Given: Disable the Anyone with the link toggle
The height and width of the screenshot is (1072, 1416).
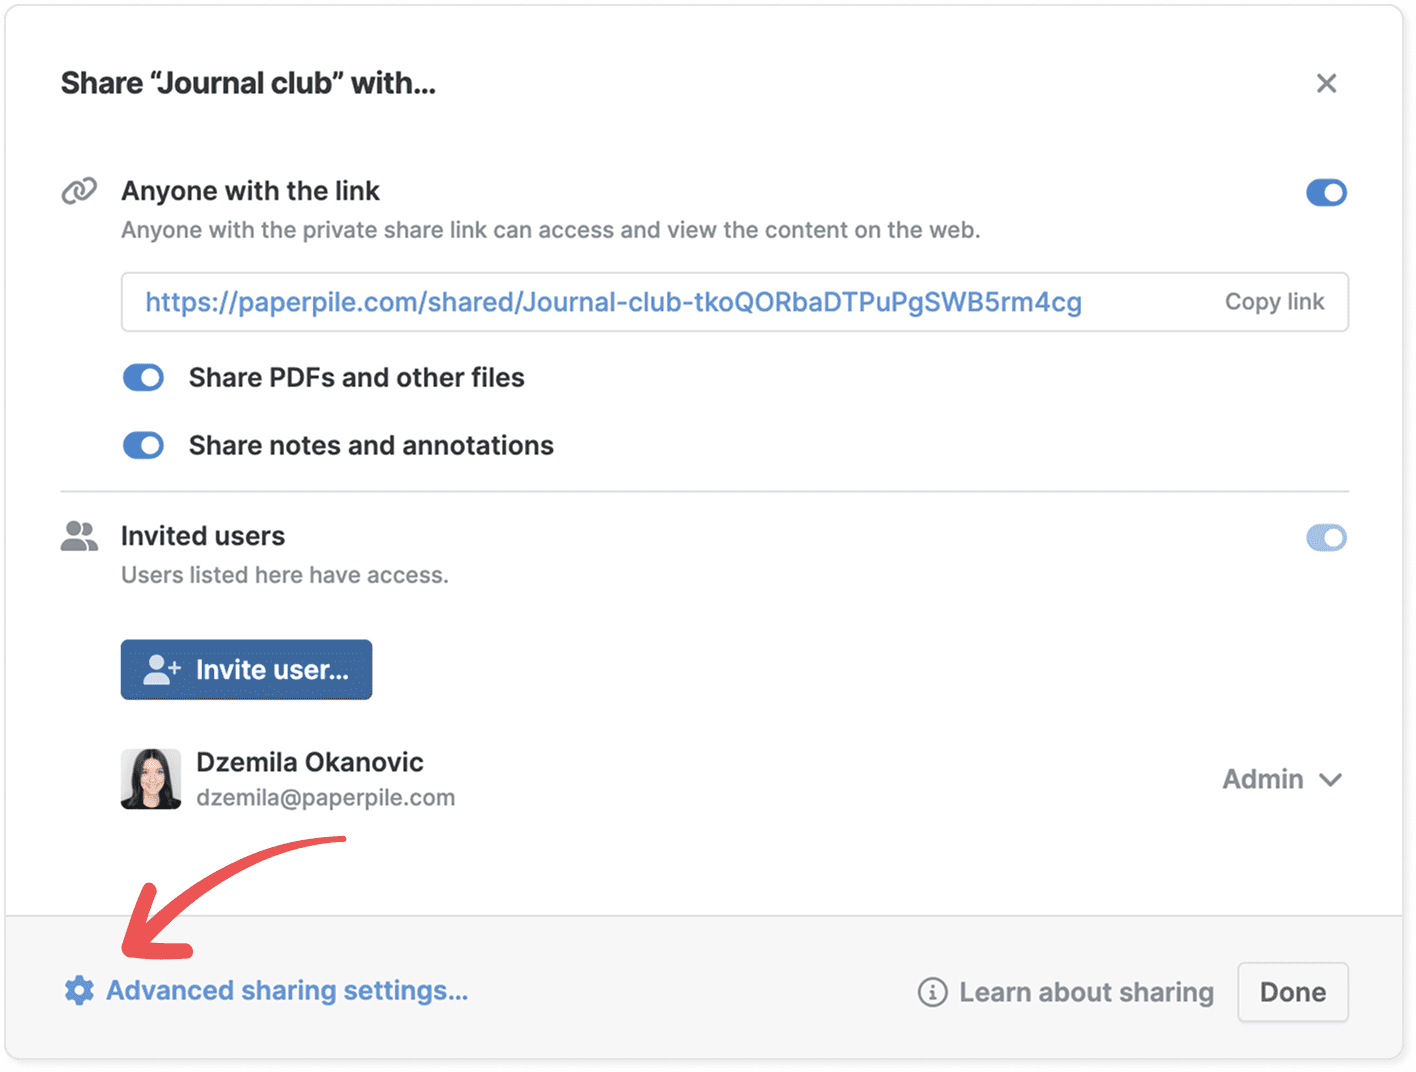Looking at the screenshot, I should point(1326,192).
